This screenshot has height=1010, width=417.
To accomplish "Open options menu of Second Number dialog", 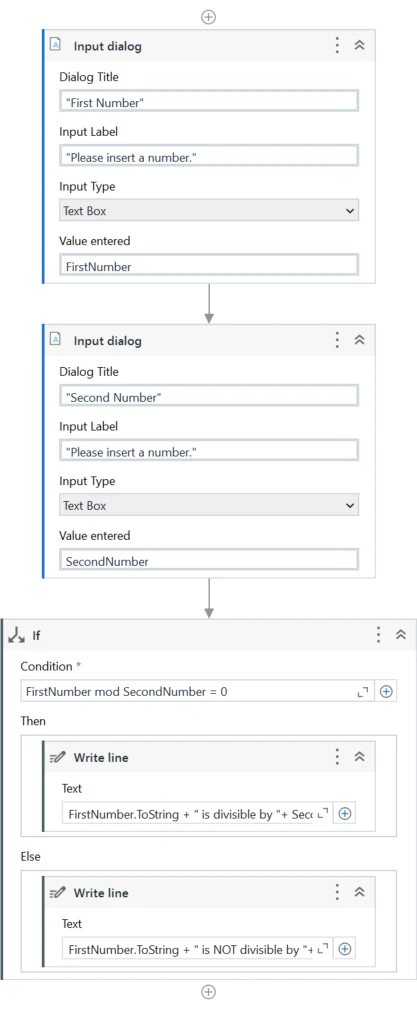I will 336,340.
